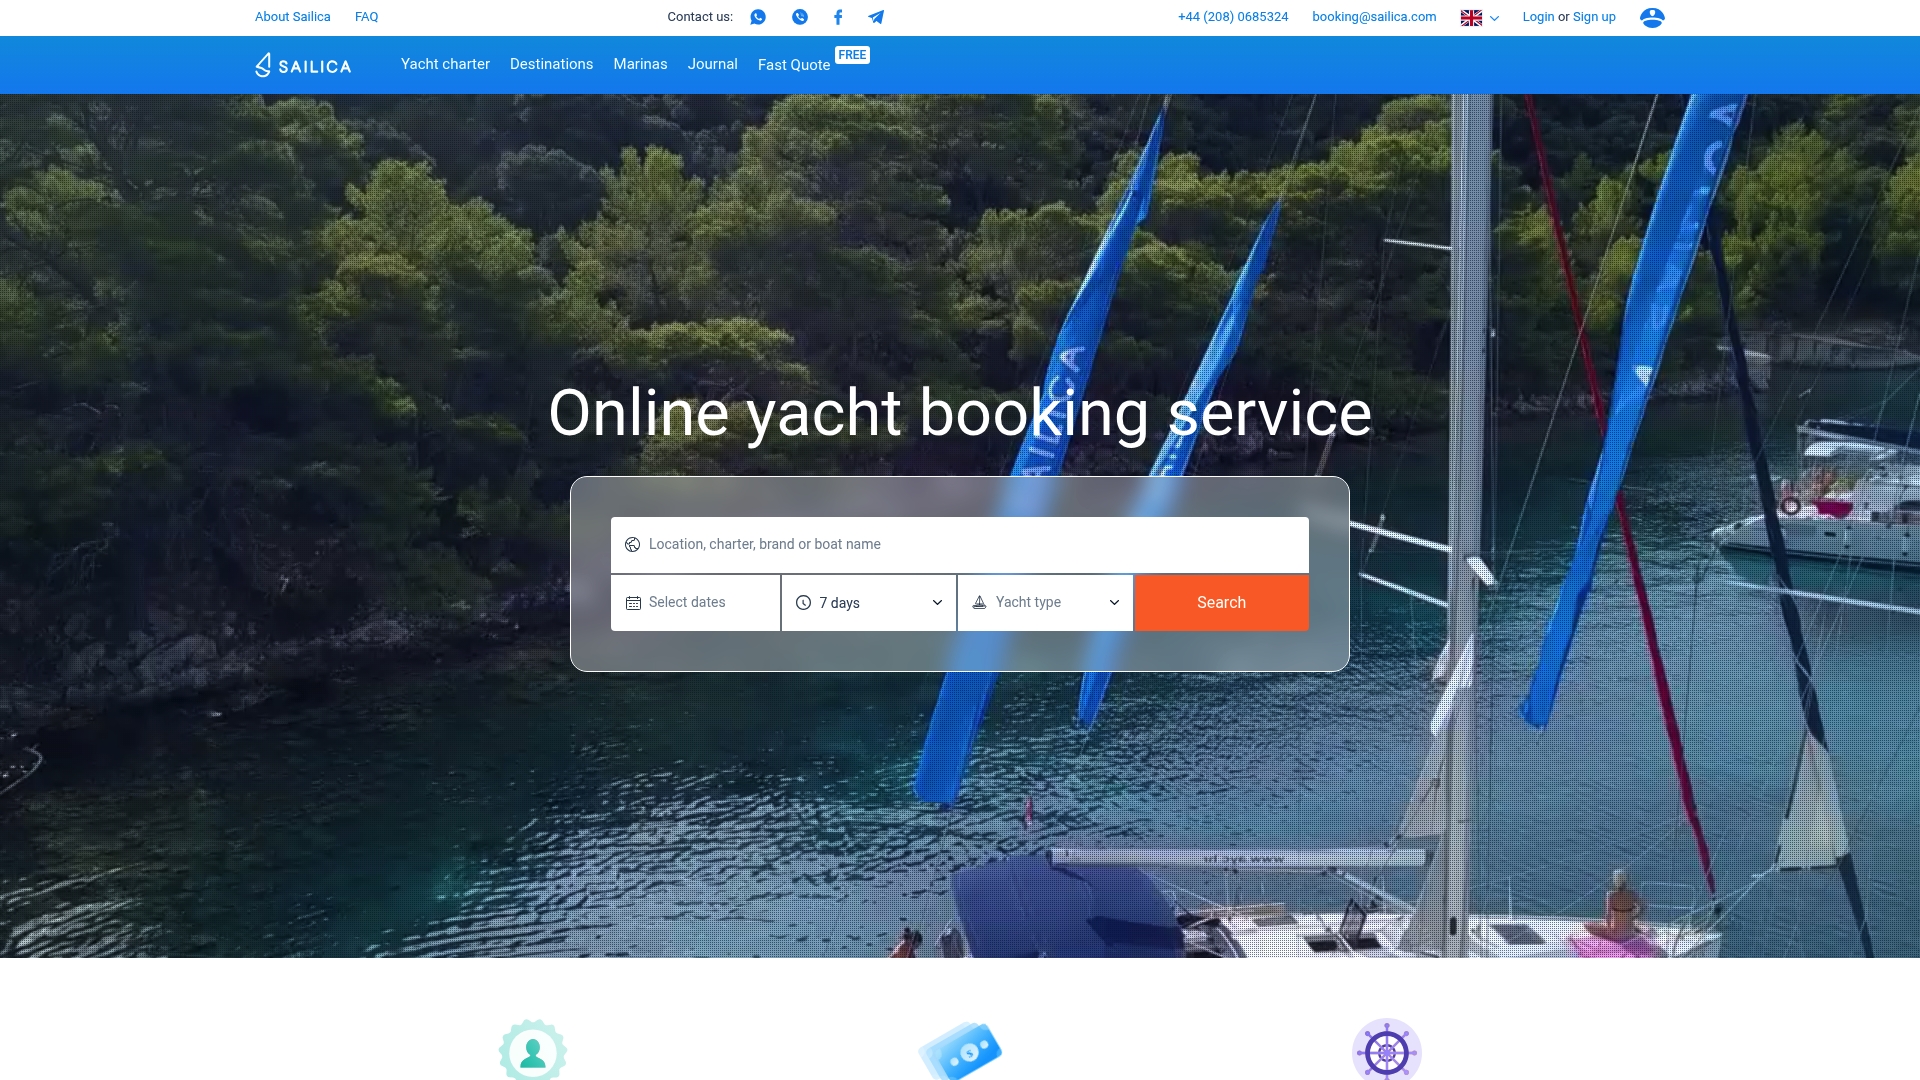The image size is (1920, 1080).
Task: Focus the location or boat name field
Action: 960,545
